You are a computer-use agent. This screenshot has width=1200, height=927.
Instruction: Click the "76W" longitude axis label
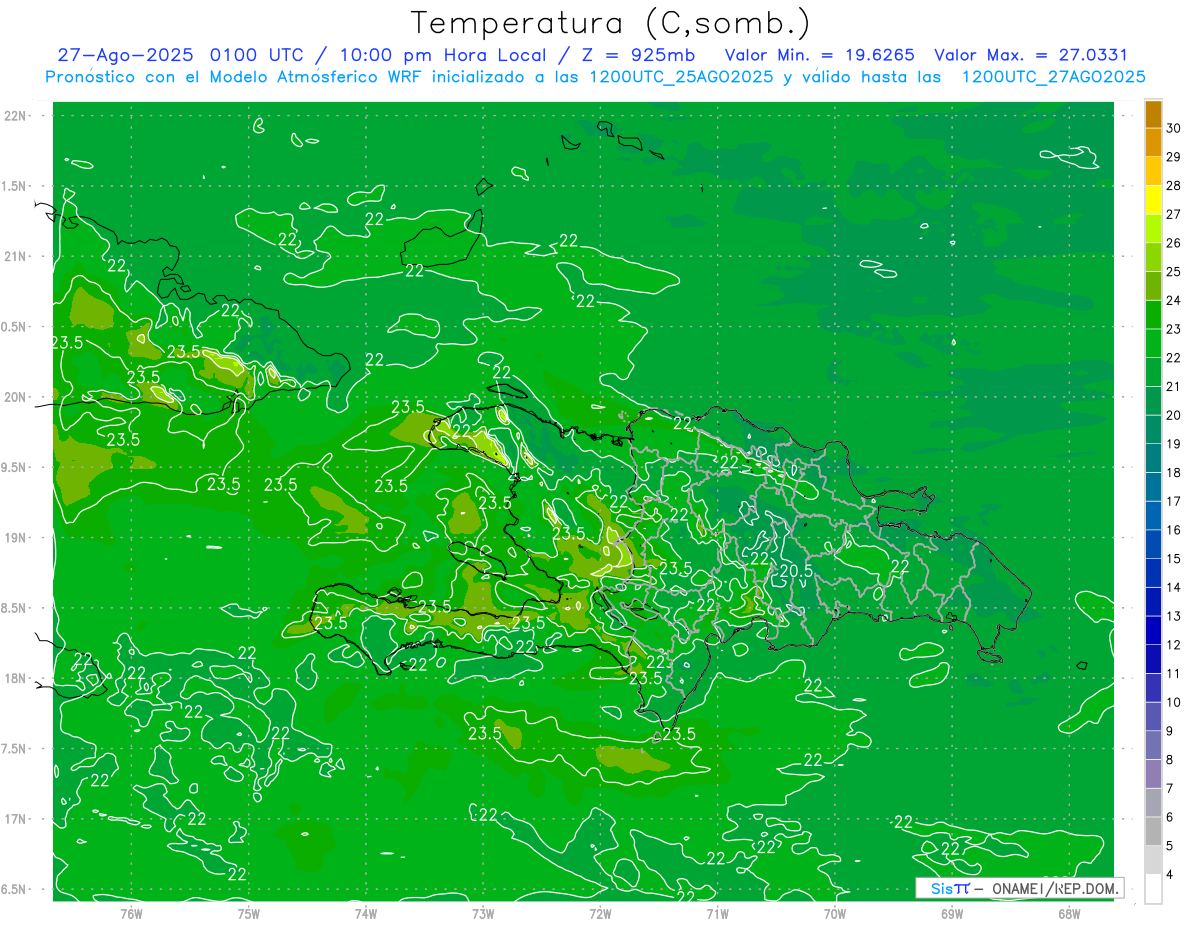click(x=131, y=914)
